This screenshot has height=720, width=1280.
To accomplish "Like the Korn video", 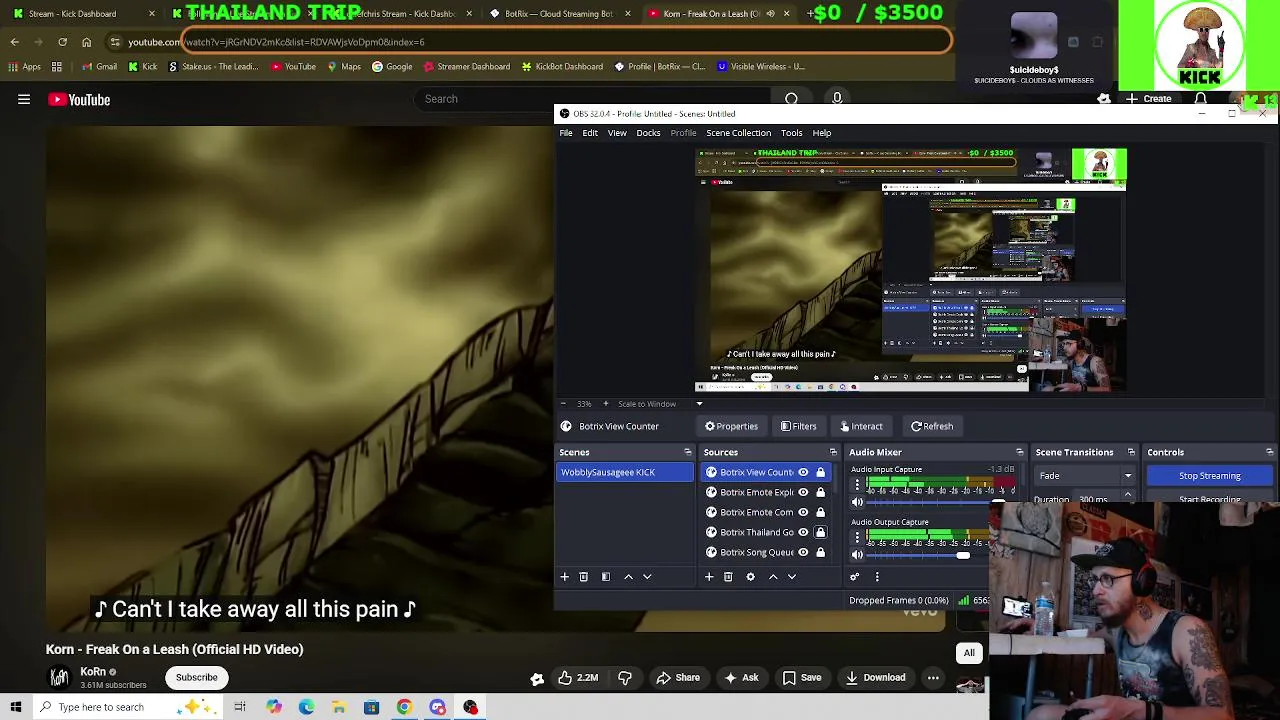I will [578, 677].
